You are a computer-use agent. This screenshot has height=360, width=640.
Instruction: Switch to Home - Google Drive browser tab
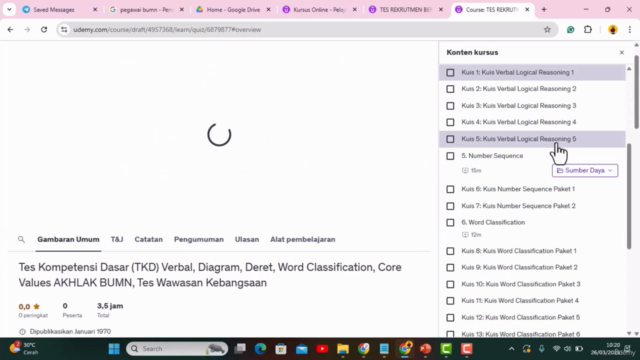pyautogui.click(x=233, y=9)
